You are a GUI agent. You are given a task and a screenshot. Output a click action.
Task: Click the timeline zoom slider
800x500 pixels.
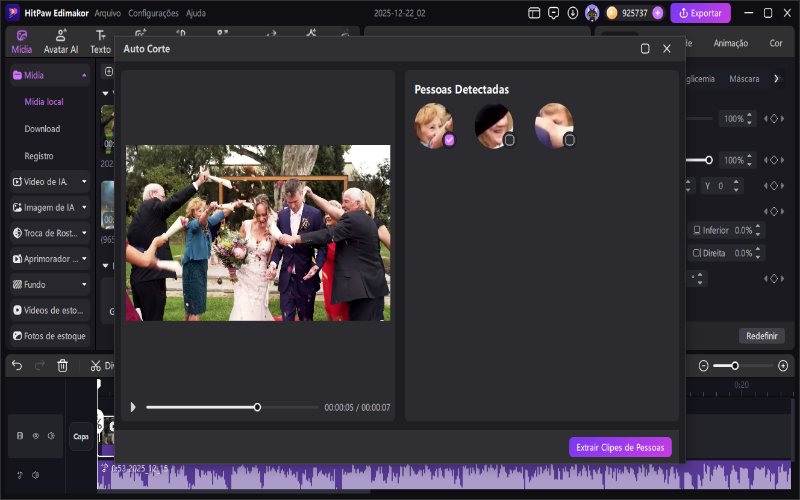coord(744,366)
